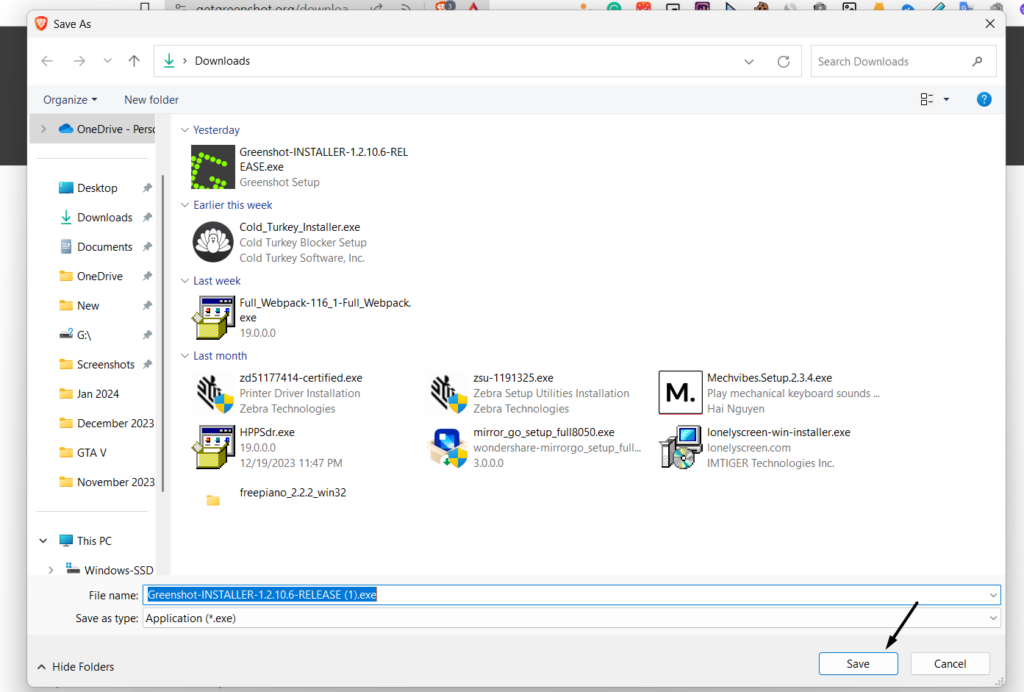1024x692 pixels.
Task: Click the Up one level arrow
Action: (134, 61)
